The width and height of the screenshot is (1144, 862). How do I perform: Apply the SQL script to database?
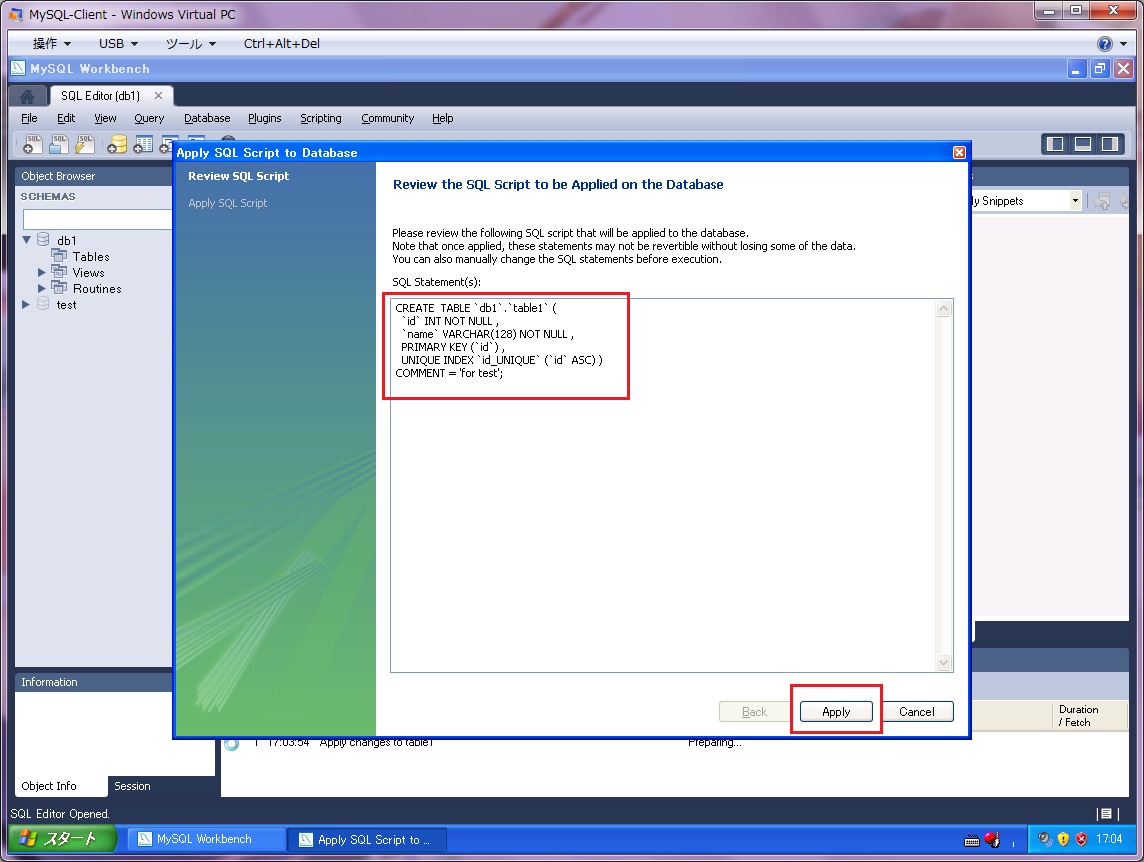(x=835, y=712)
